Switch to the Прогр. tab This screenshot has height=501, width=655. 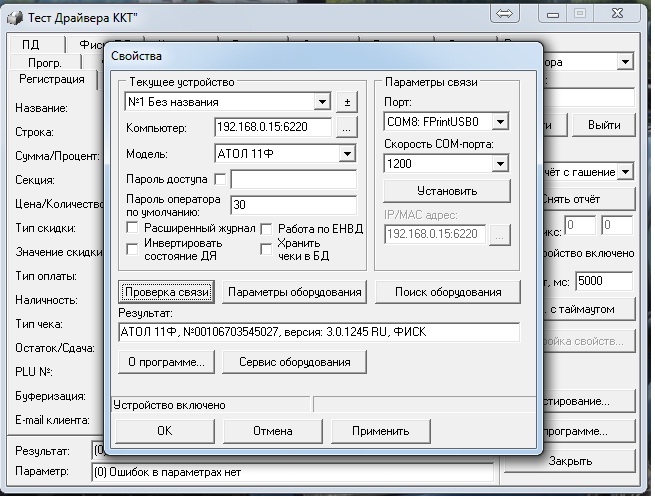[45, 63]
